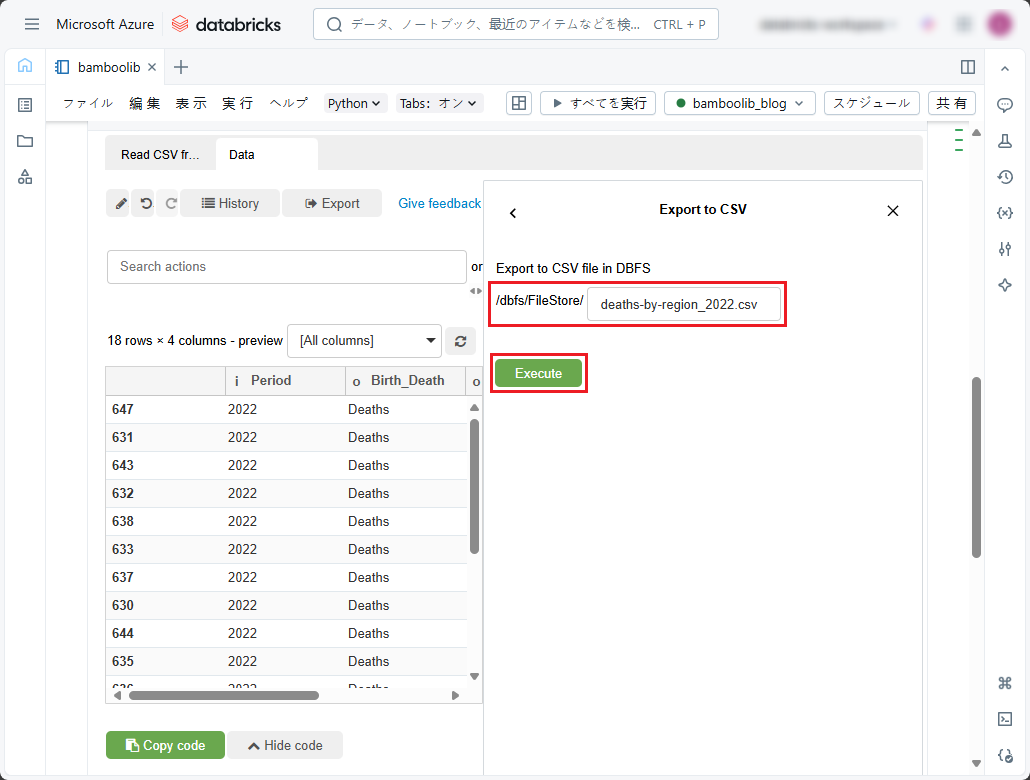The height and width of the screenshot is (780, 1030).
Task: Open the variables {x} icon
Action: click(x=1005, y=213)
